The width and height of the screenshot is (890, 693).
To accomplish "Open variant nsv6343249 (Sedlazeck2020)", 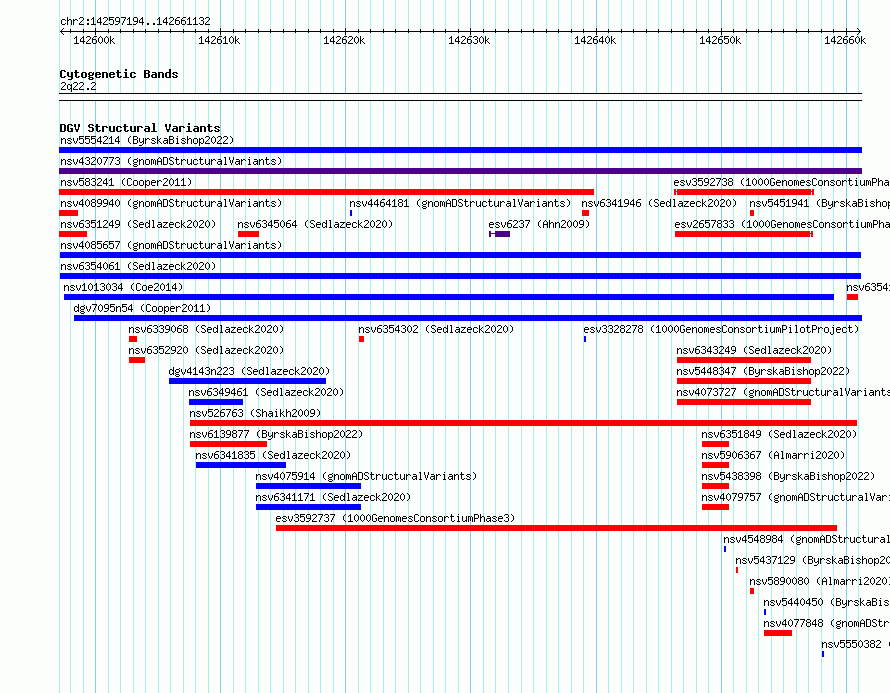I will [x=754, y=350].
